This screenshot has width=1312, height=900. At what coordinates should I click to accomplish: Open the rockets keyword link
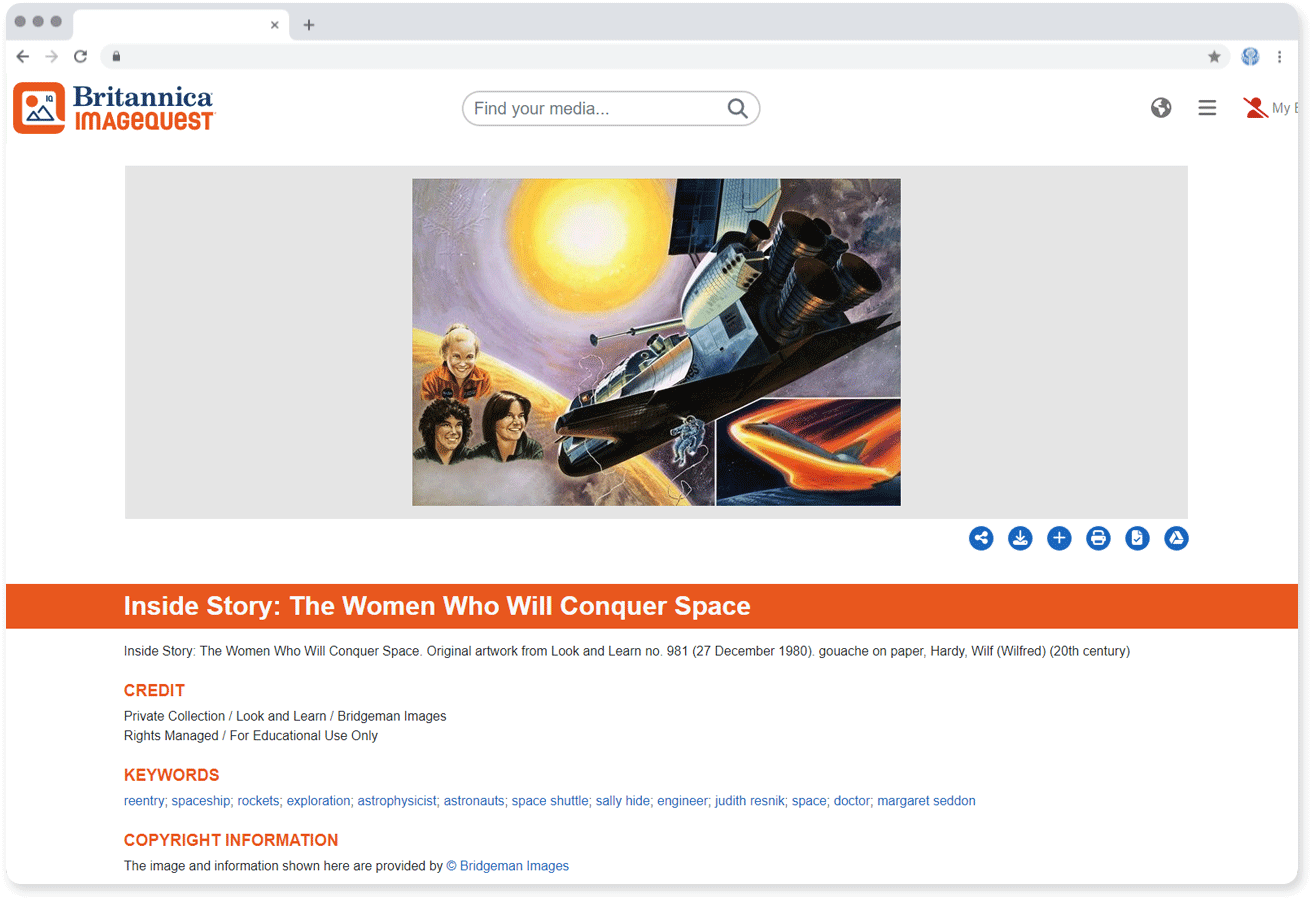click(259, 801)
